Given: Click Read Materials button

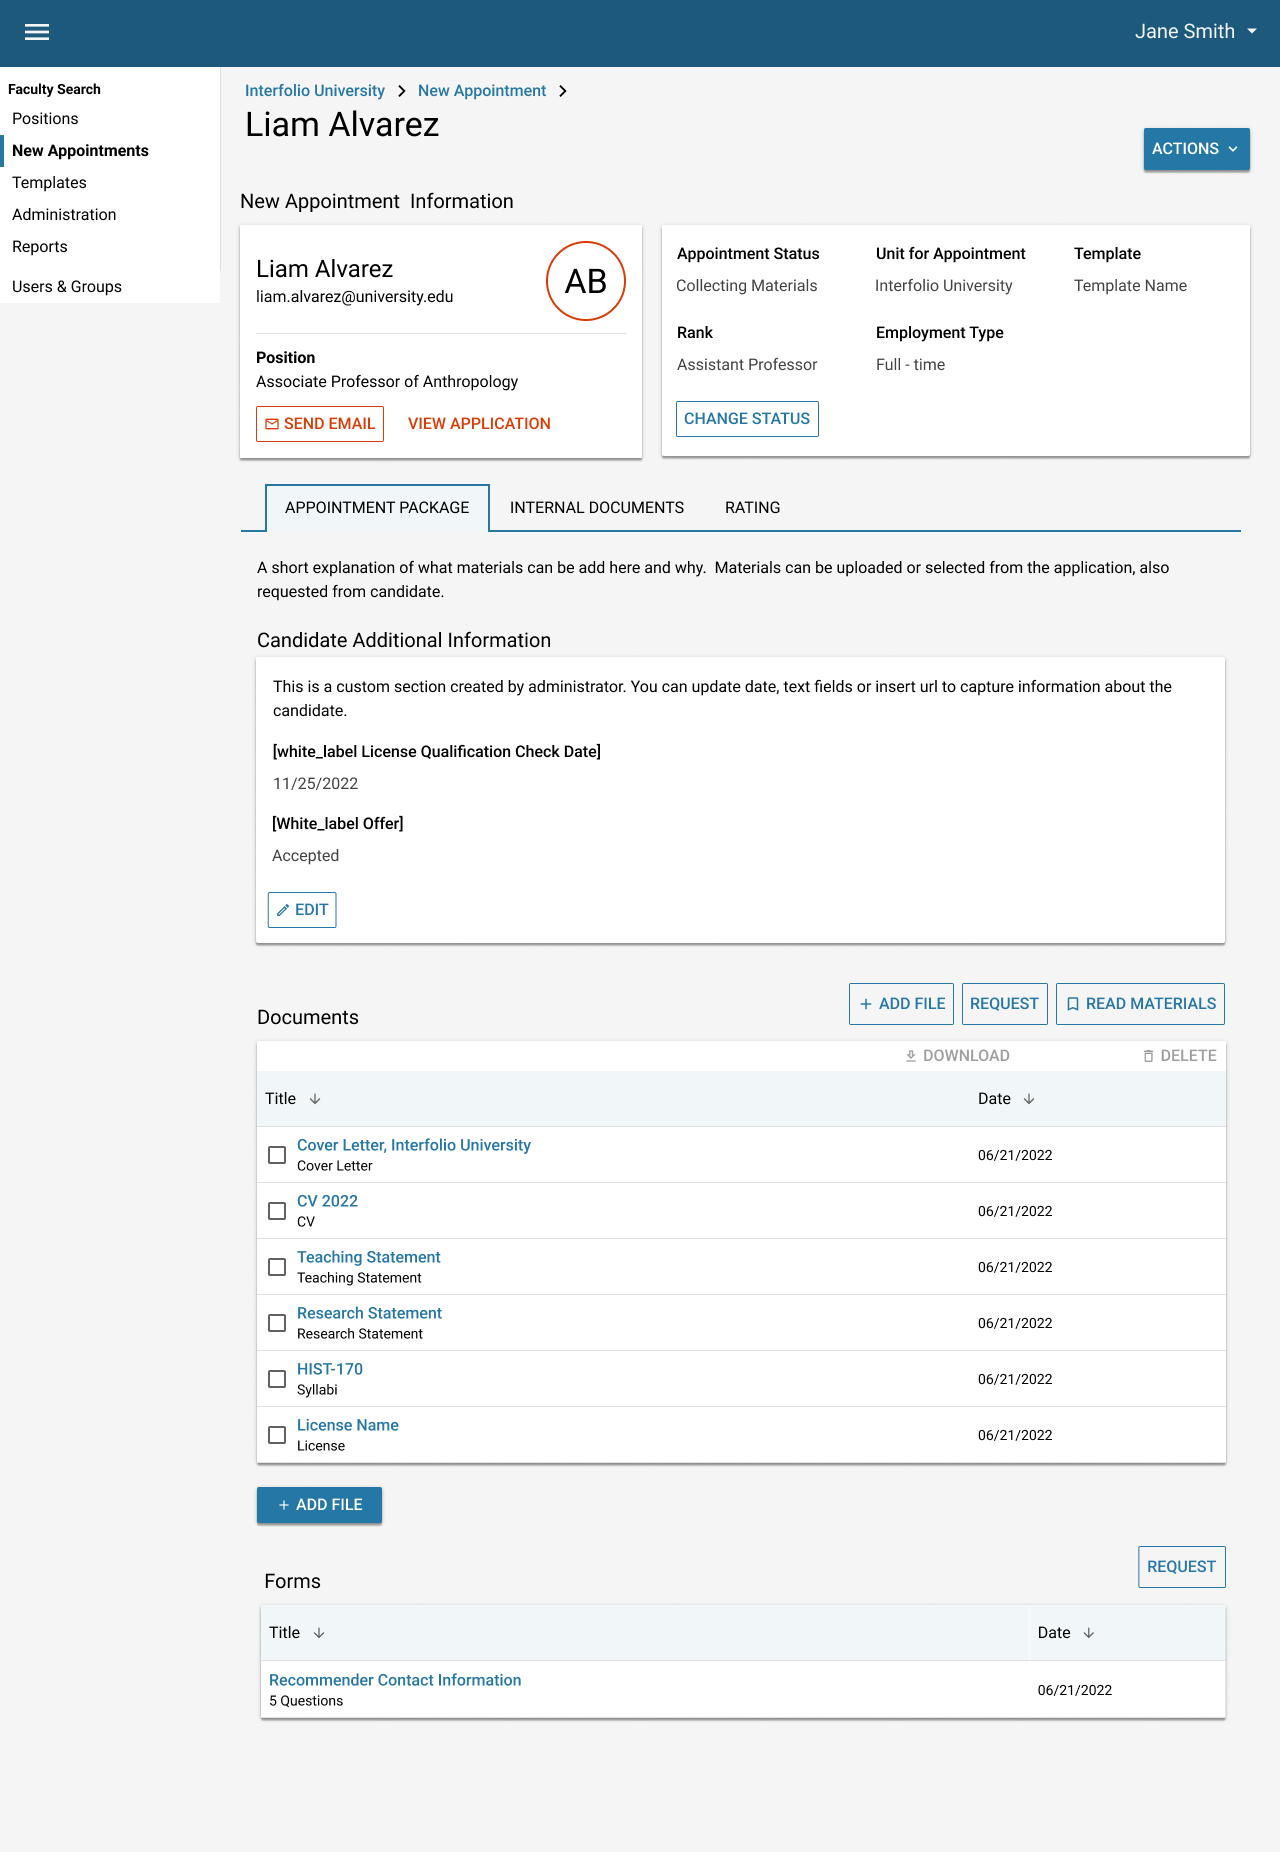Looking at the screenshot, I should pyautogui.click(x=1140, y=1004).
